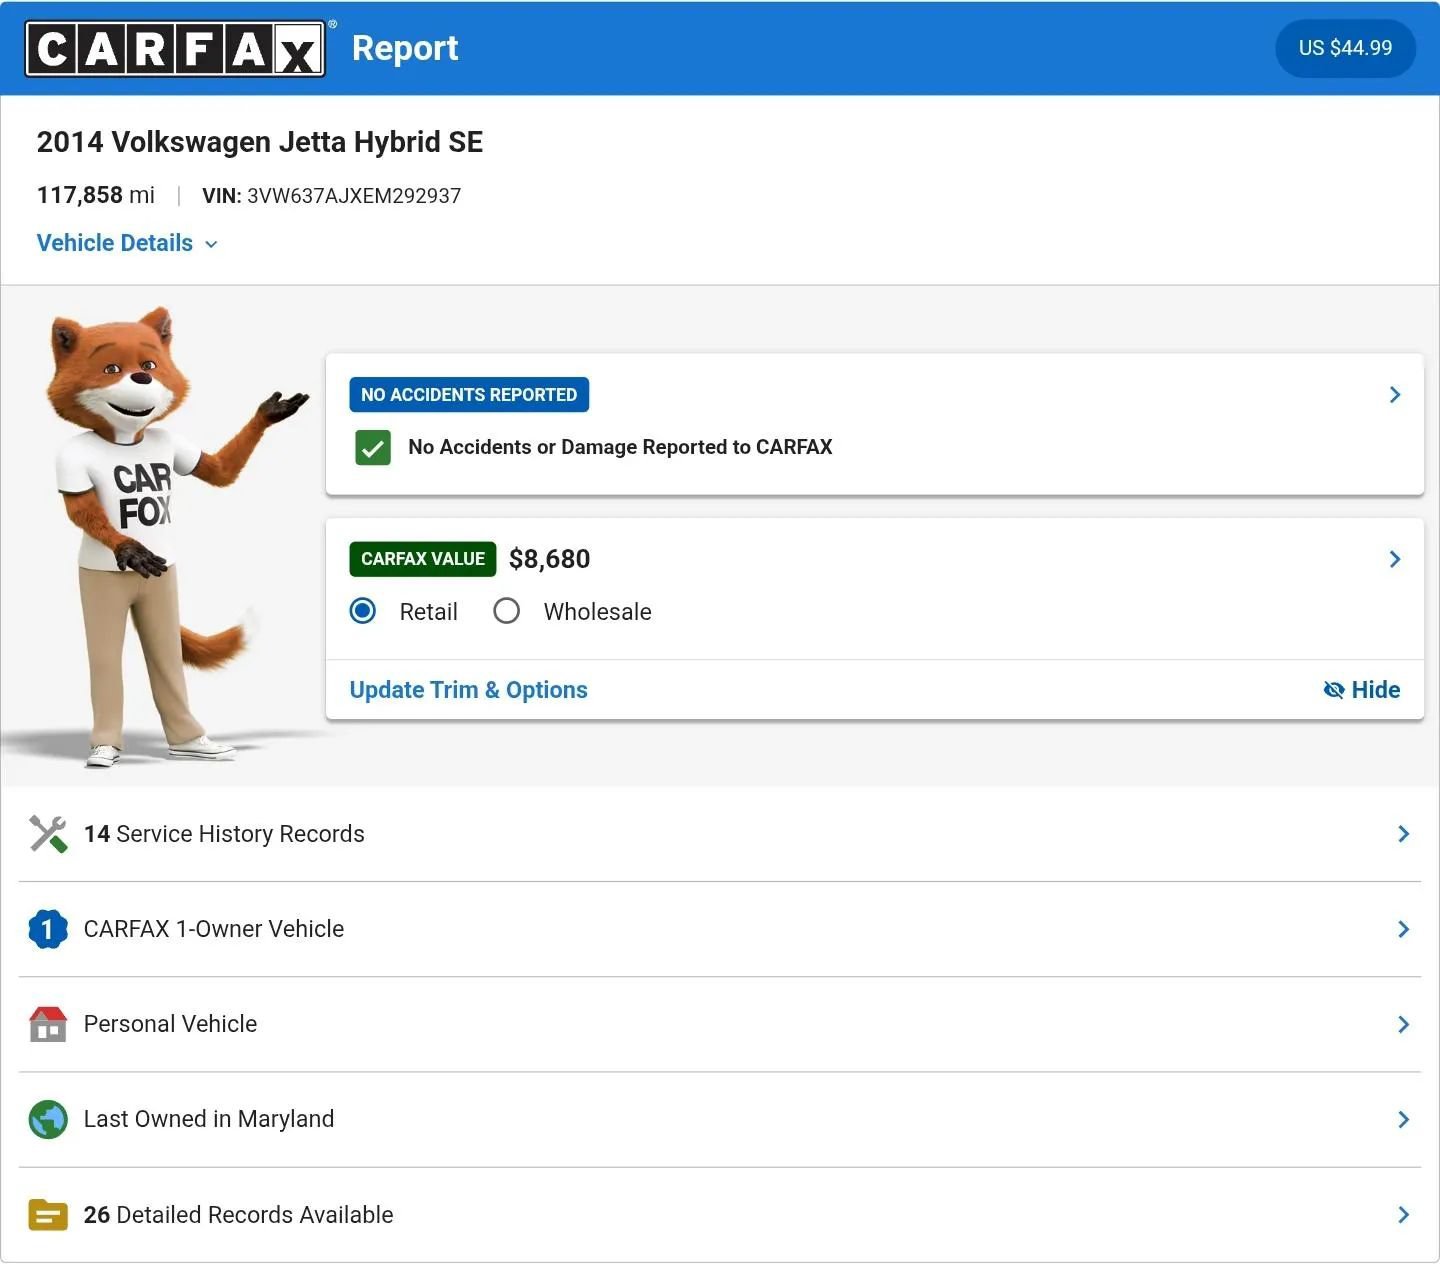Expand the Last Owned in Maryland chevron
This screenshot has height=1270, width=1440.
coord(1403,1119)
